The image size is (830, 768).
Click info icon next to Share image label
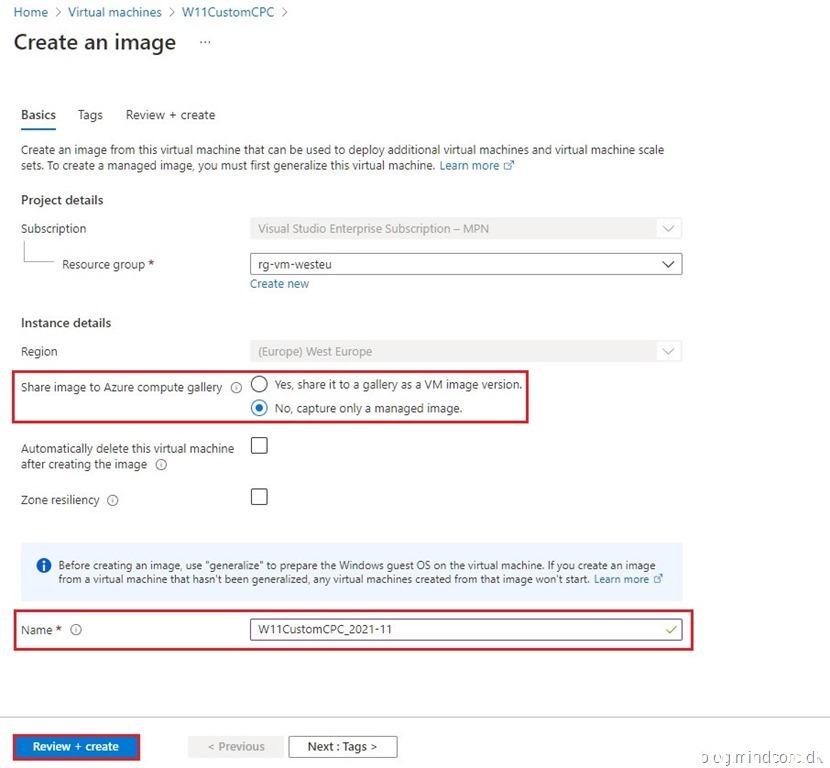click(x=236, y=388)
